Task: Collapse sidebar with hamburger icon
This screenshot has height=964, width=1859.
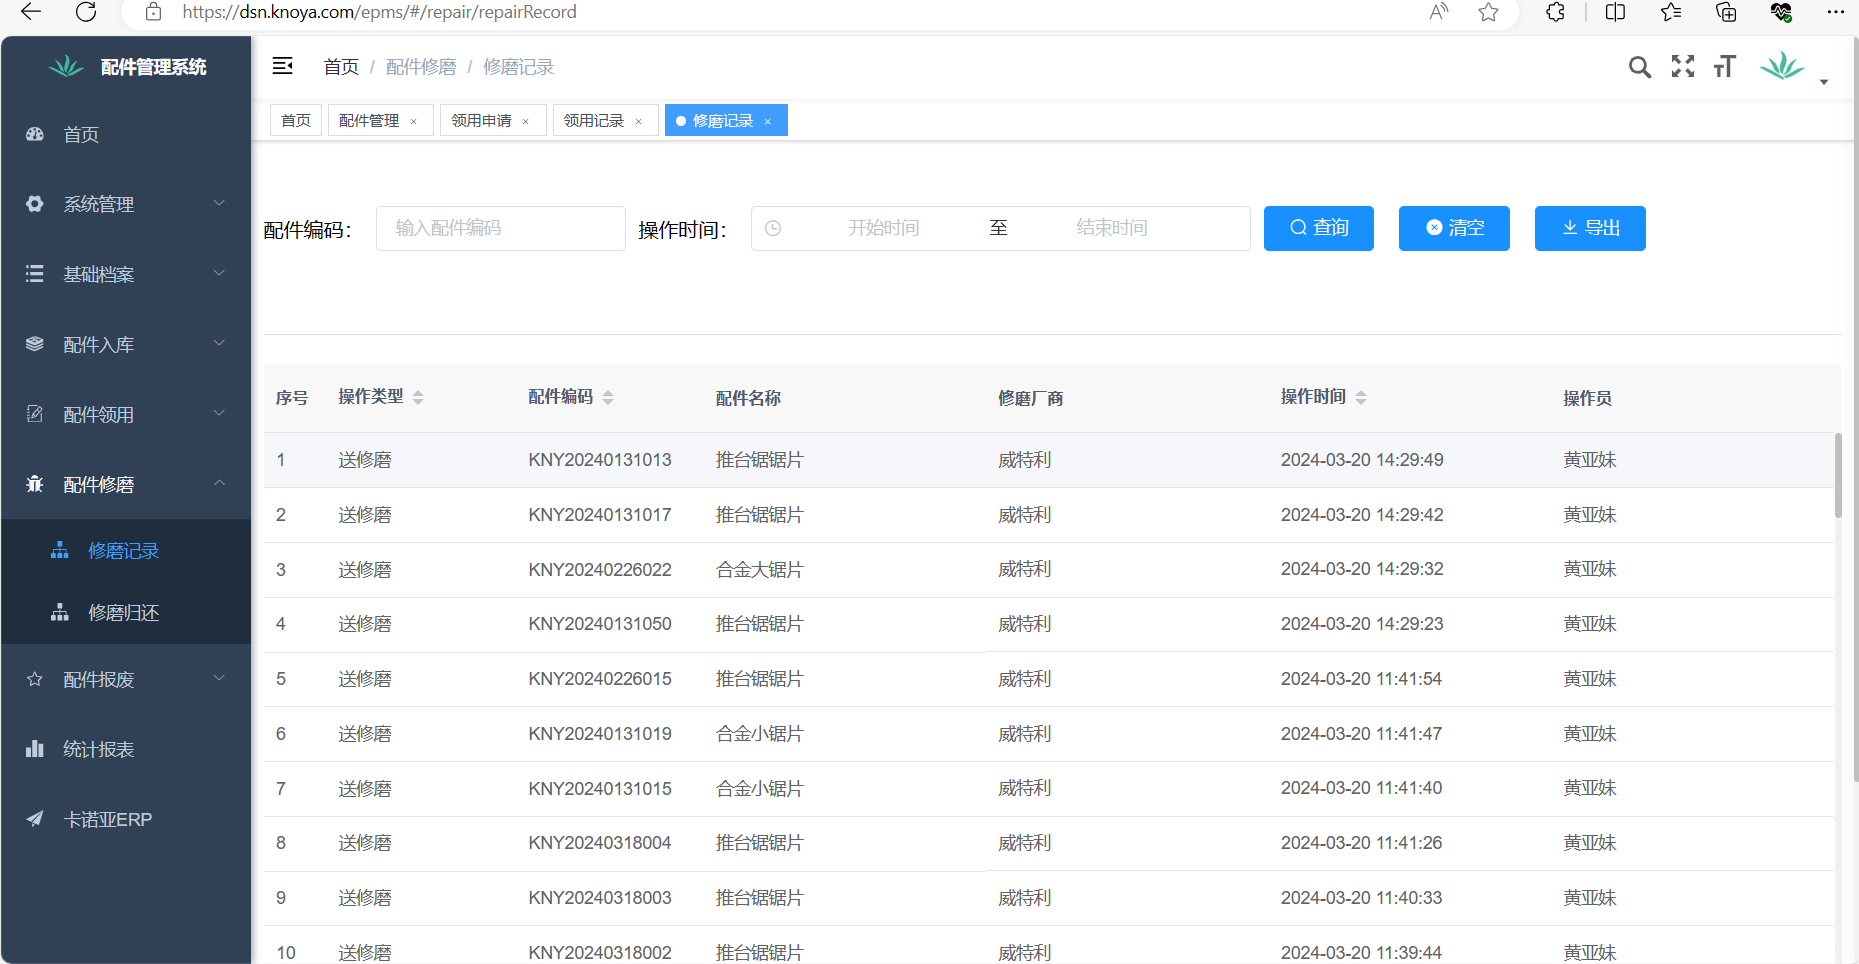Action: (x=283, y=66)
